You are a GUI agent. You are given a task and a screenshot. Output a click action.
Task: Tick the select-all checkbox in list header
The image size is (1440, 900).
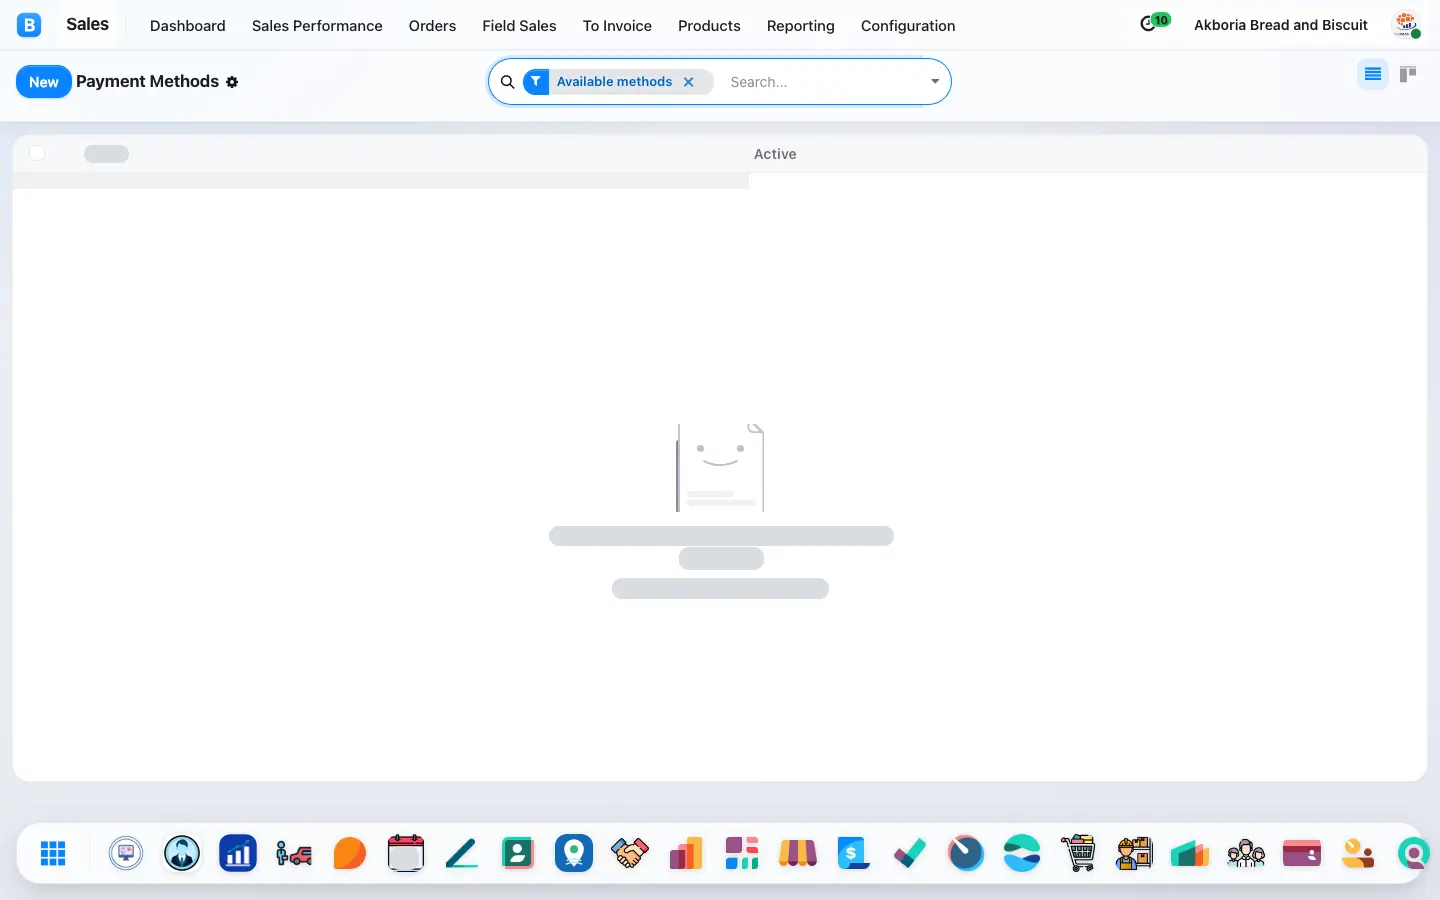tap(37, 153)
